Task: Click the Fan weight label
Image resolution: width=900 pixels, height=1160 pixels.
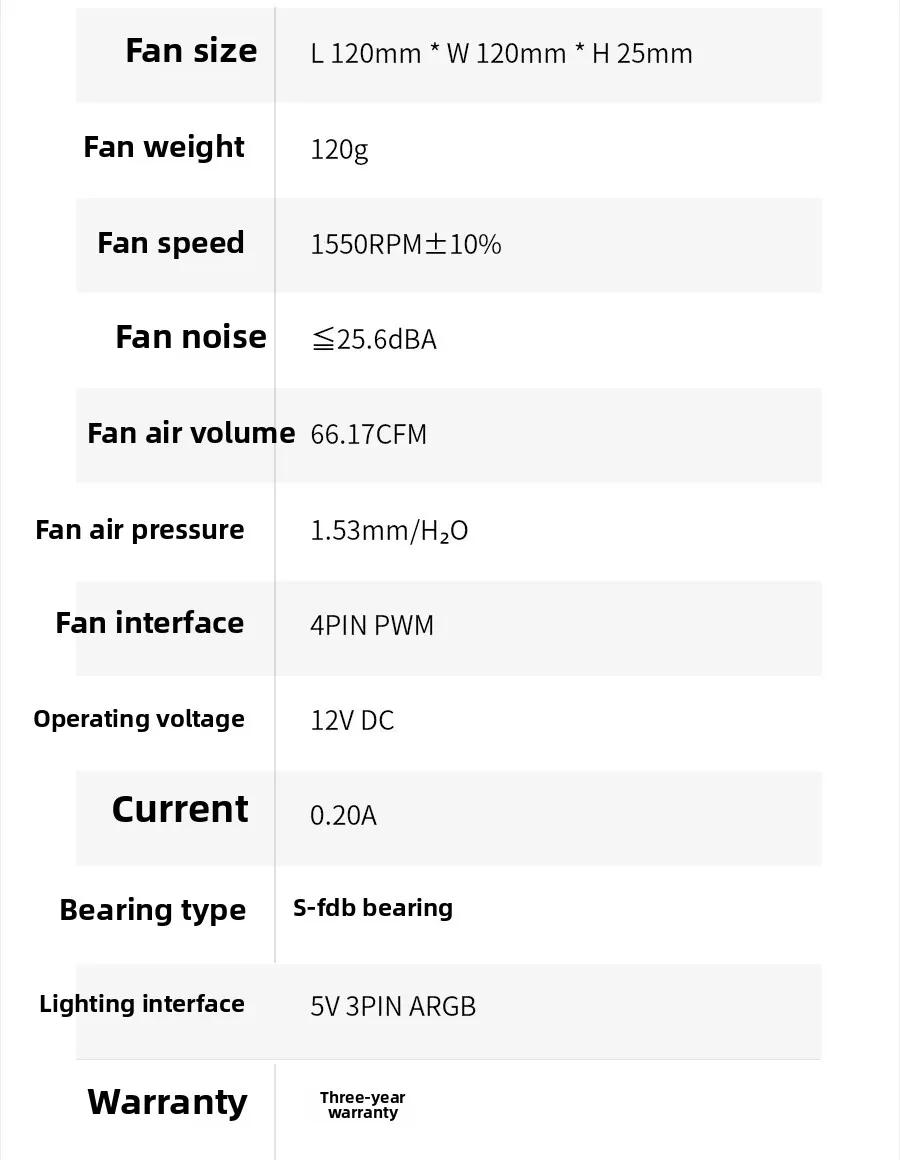Action: coord(163,147)
